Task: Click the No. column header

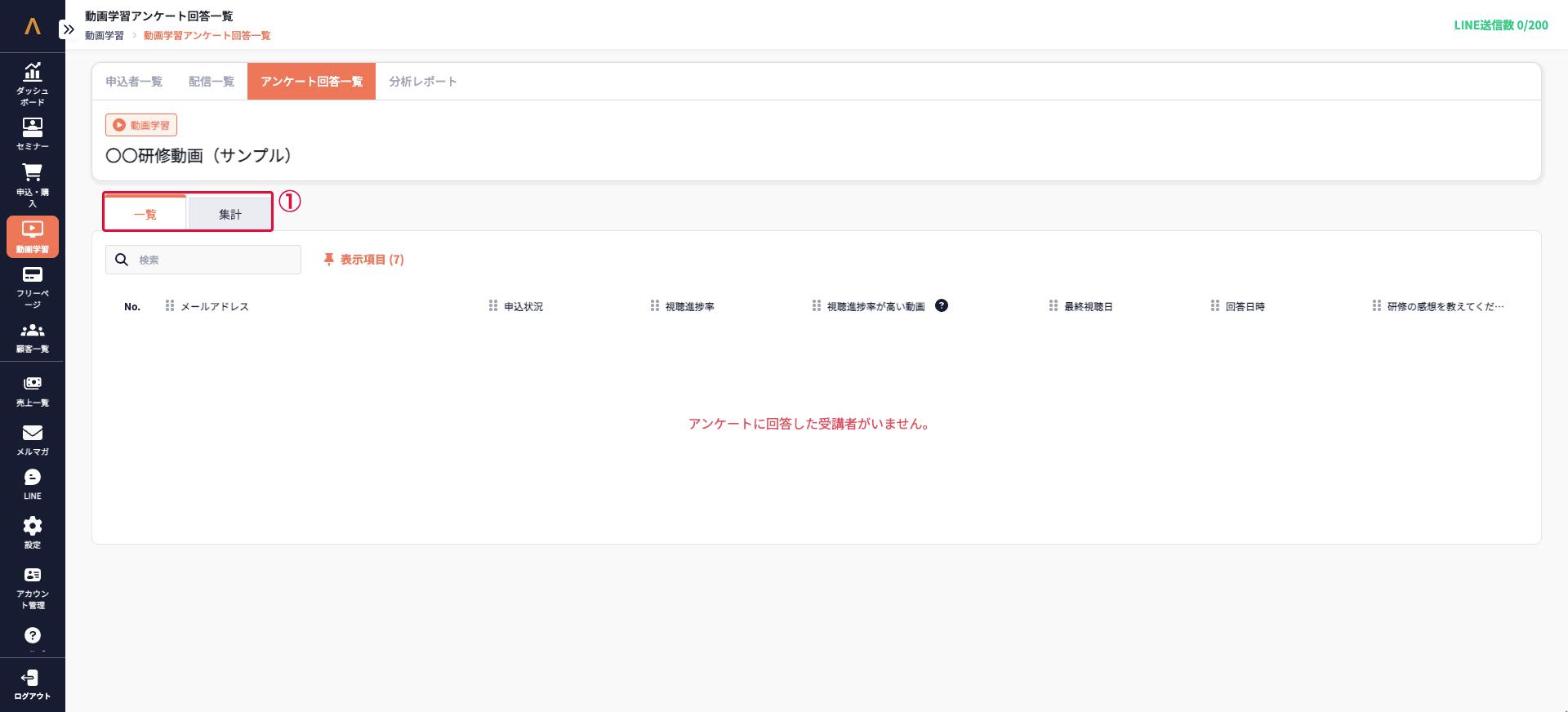Action: click(132, 307)
